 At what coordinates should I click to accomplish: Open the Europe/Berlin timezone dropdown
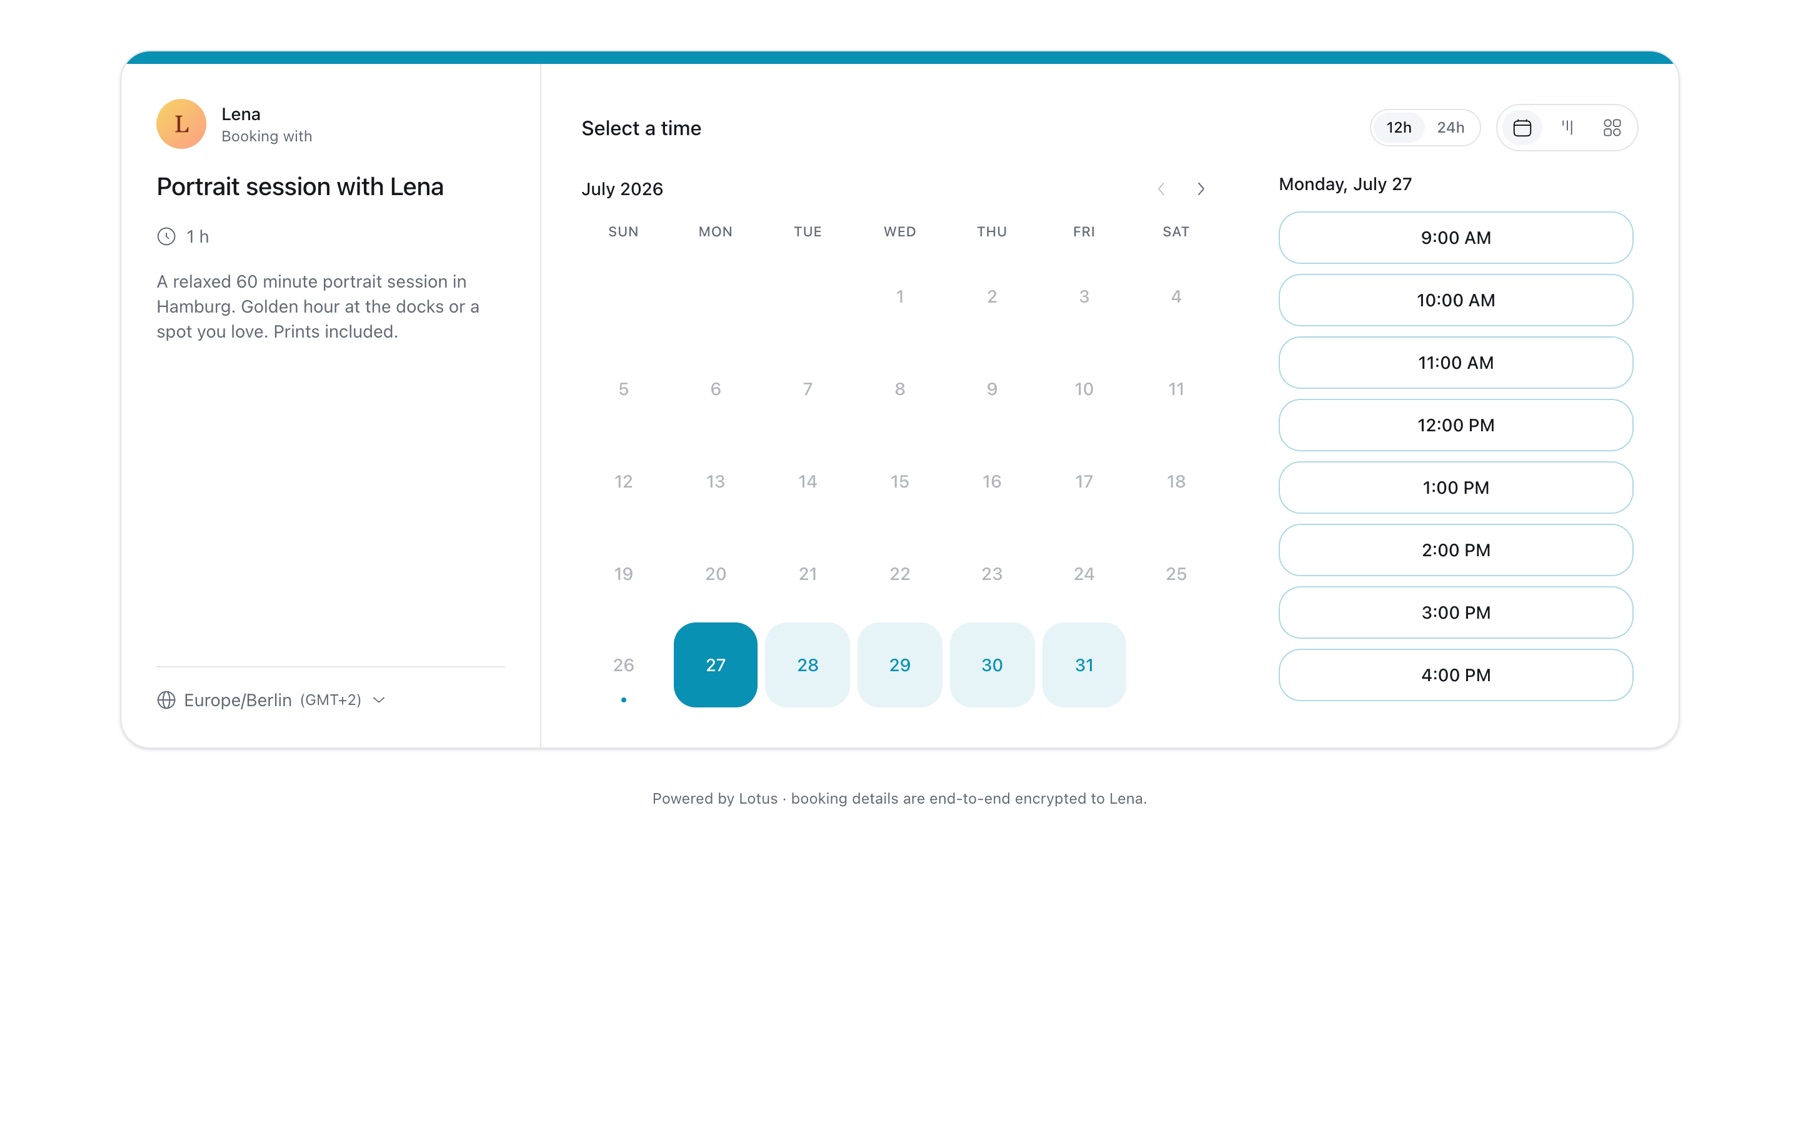point(271,700)
